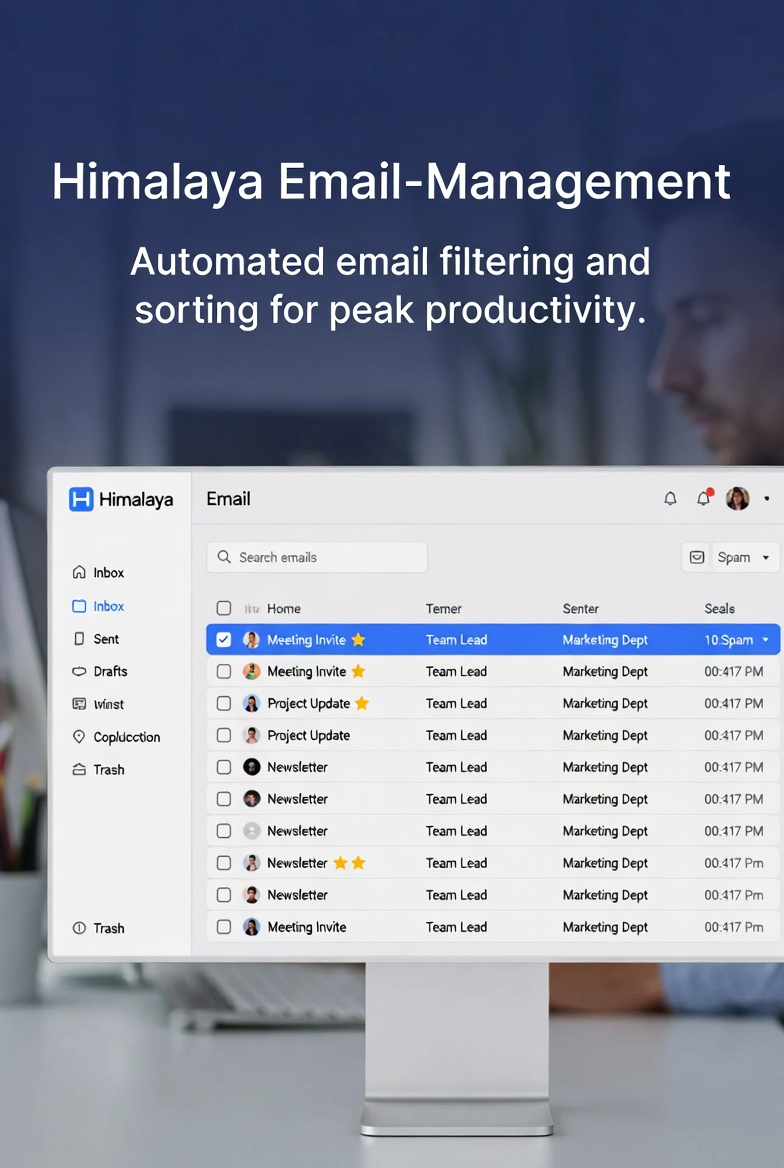Click the Himalaya logo icon
784x1168 pixels.
click(81, 499)
